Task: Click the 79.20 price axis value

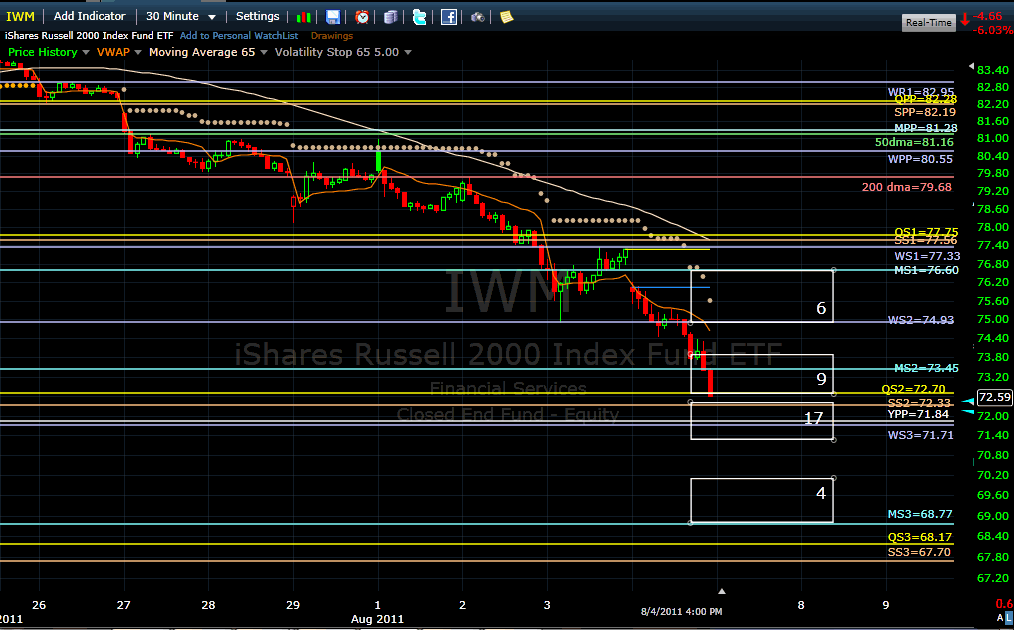Action: pos(993,191)
